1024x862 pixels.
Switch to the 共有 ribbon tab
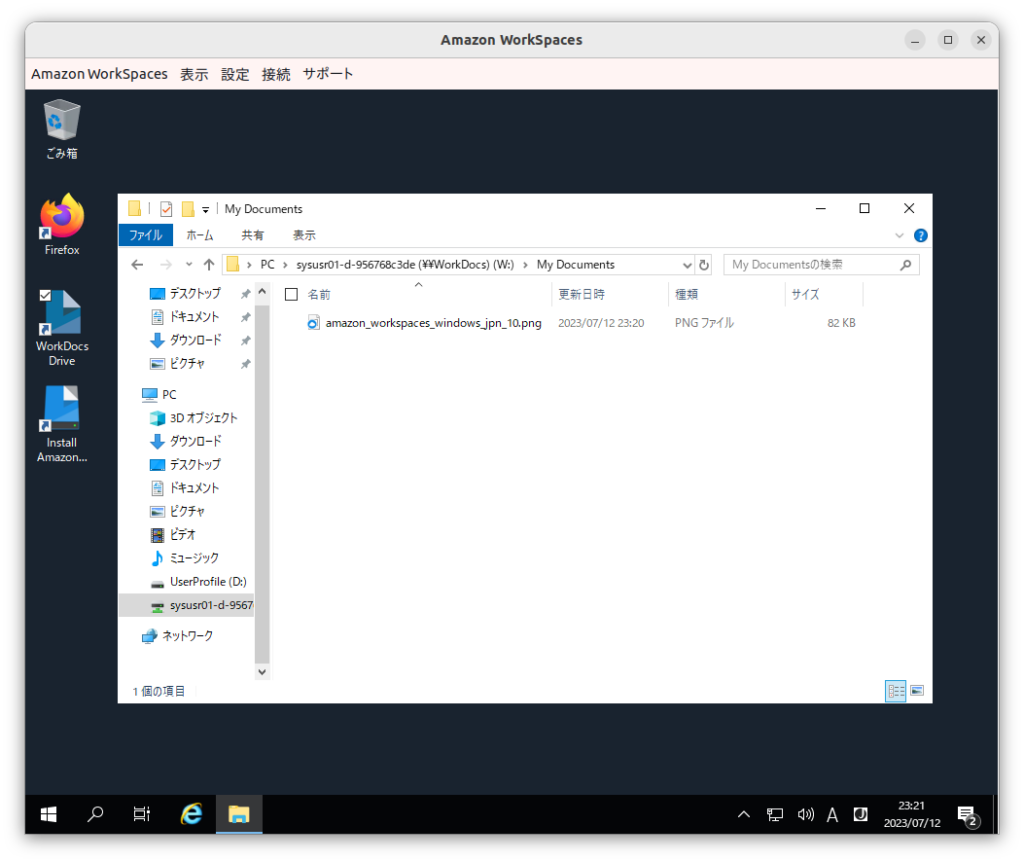pyautogui.click(x=252, y=234)
